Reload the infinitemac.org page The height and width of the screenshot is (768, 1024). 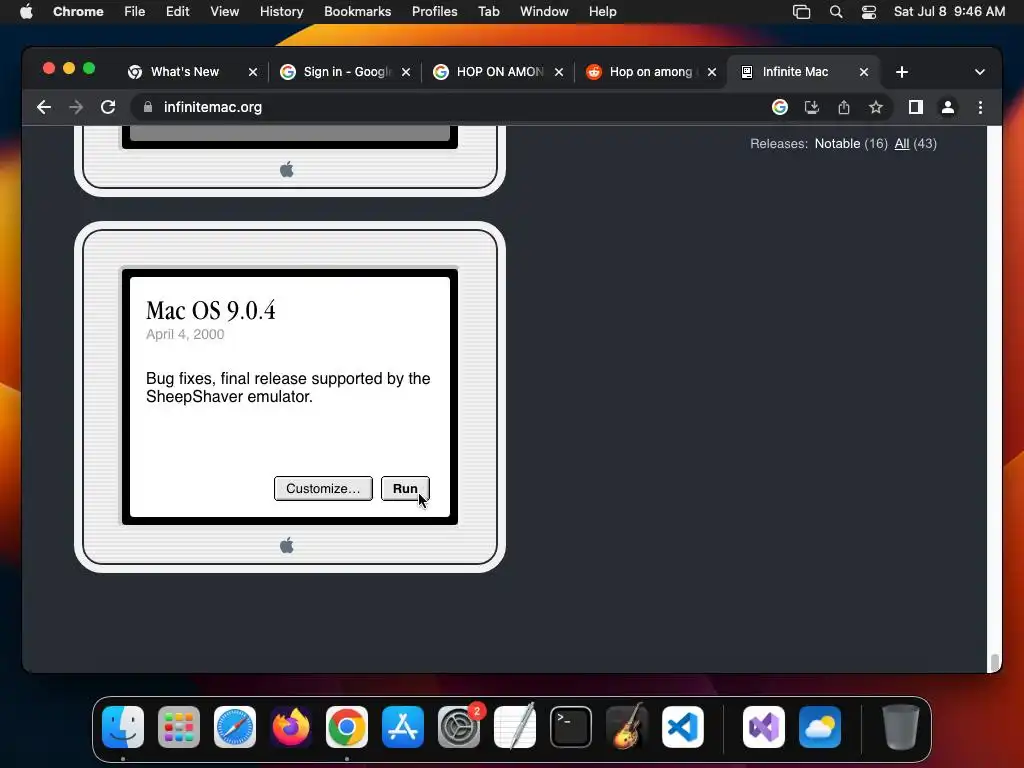point(108,107)
